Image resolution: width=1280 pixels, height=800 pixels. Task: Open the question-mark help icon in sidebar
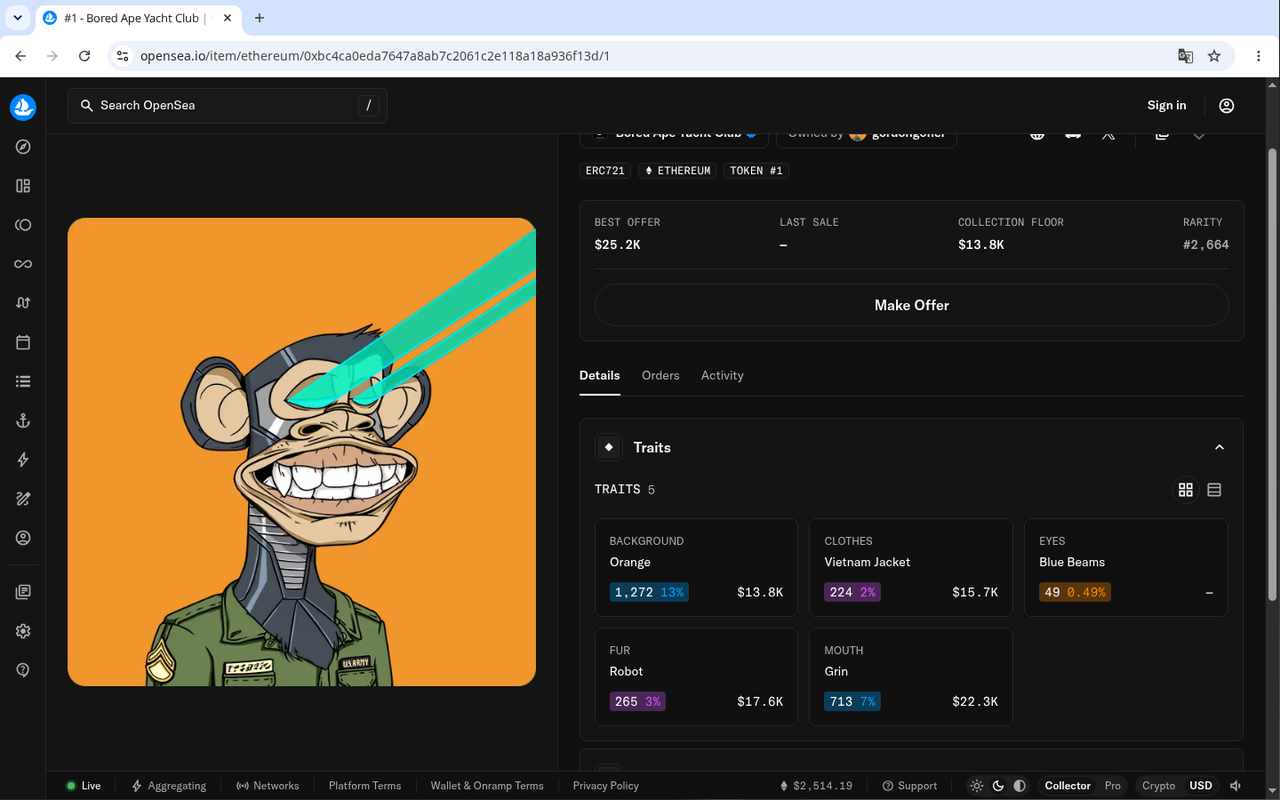click(23, 670)
